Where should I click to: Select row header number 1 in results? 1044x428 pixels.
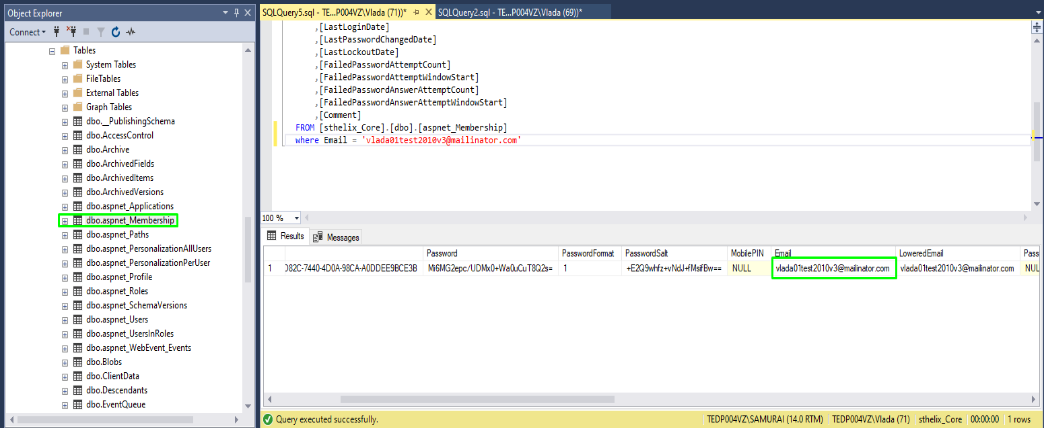point(273,268)
